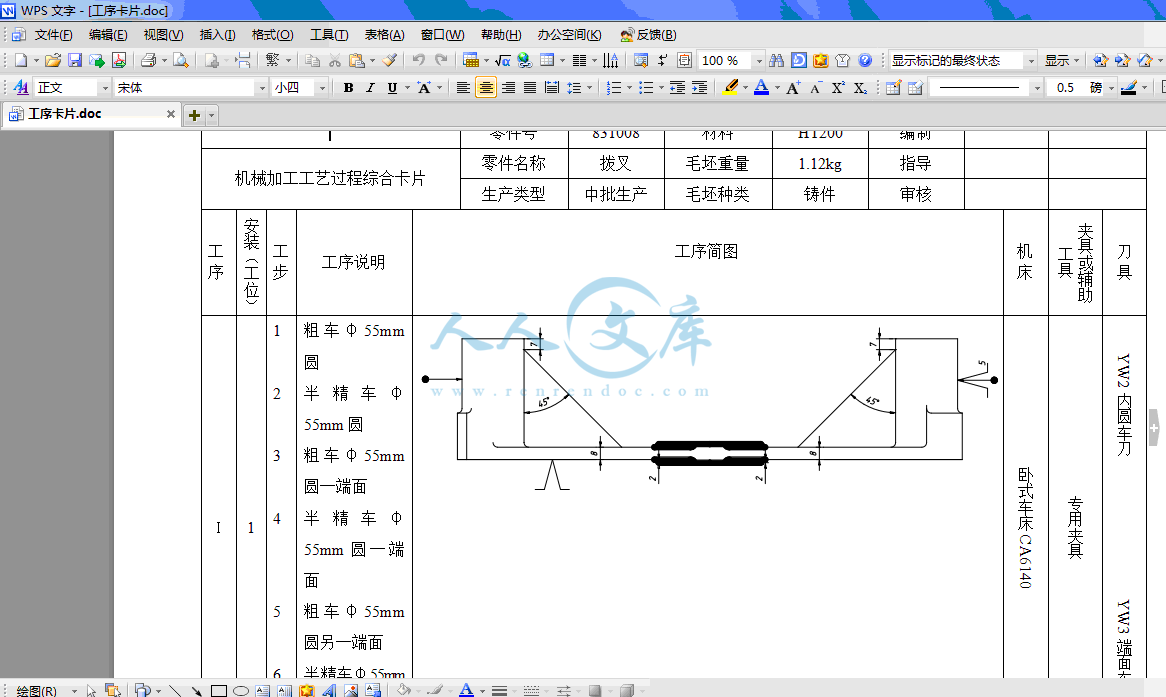Open the 格式(O) menu
Viewport: 1166px width, 697px height.
272,35
